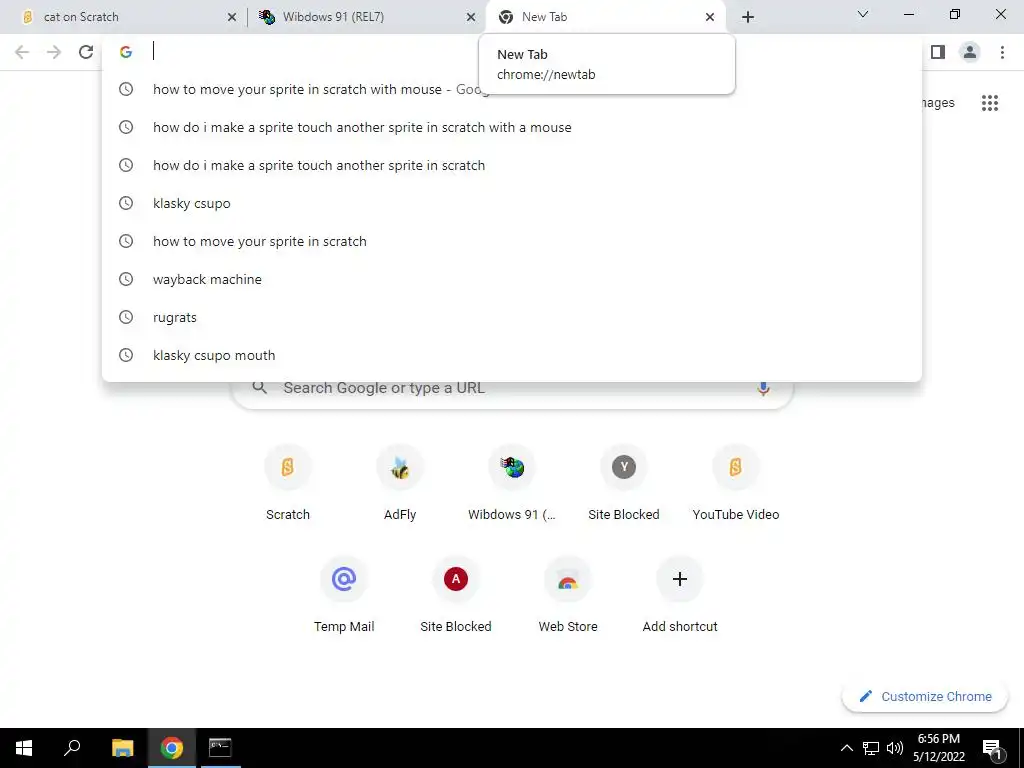1024x768 pixels.
Task: Pick the 'klasky csupo mouth' suggestion
Action: tap(512, 355)
